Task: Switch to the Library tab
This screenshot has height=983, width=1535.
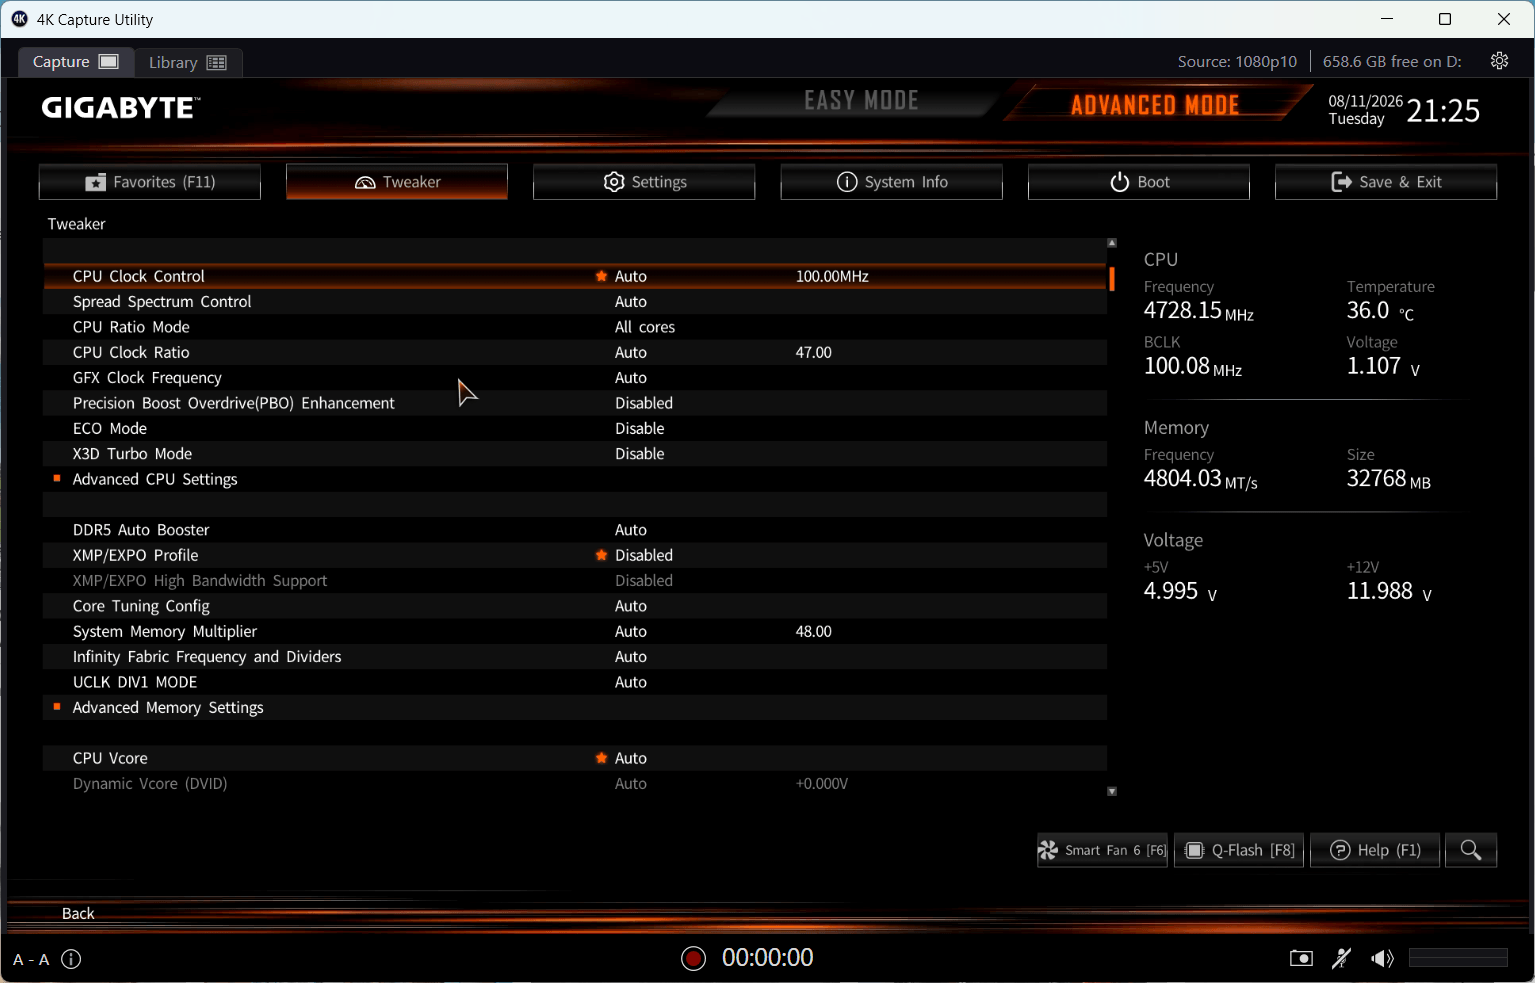Action: point(188,62)
